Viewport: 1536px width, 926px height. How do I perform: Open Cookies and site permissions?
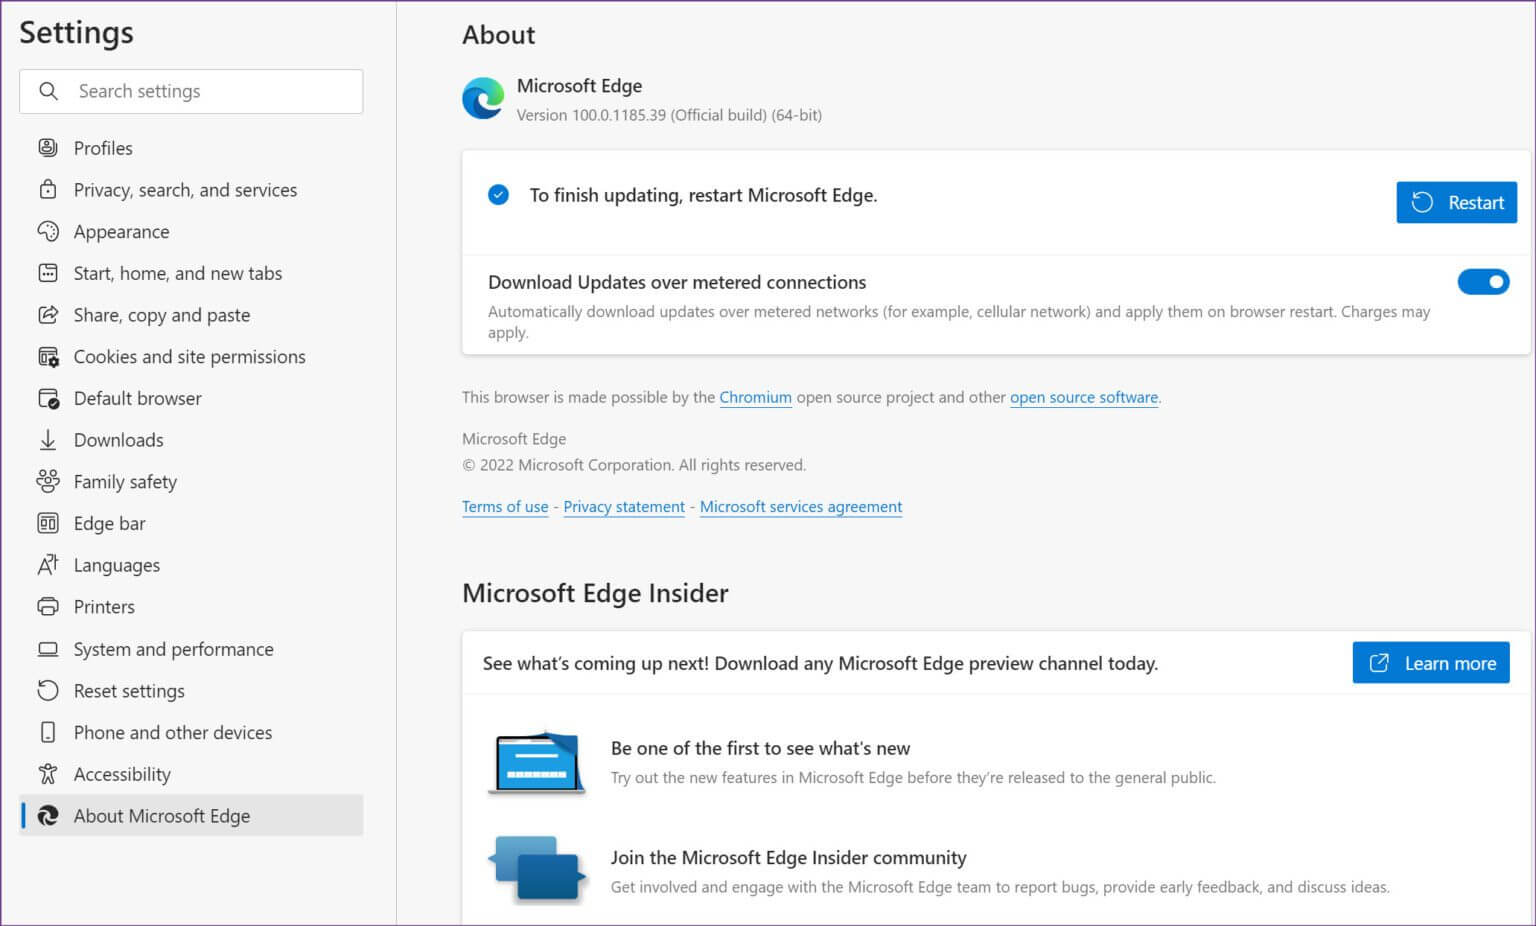pos(191,357)
